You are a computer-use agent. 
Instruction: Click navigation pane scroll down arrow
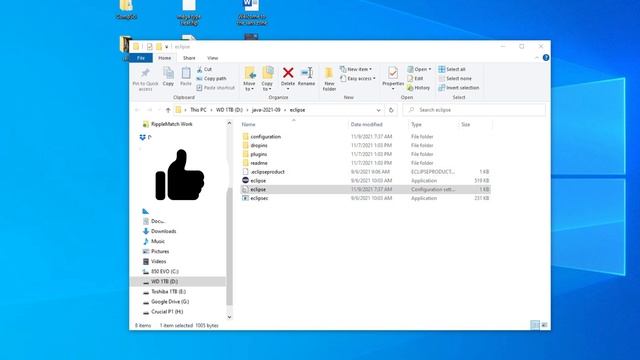point(229,317)
